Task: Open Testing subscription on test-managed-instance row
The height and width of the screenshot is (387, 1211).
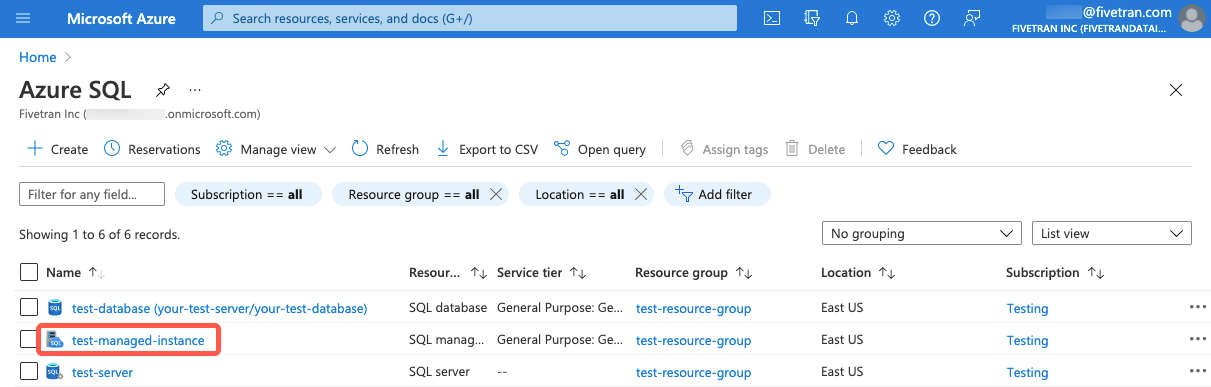Action: click(1027, 340)
